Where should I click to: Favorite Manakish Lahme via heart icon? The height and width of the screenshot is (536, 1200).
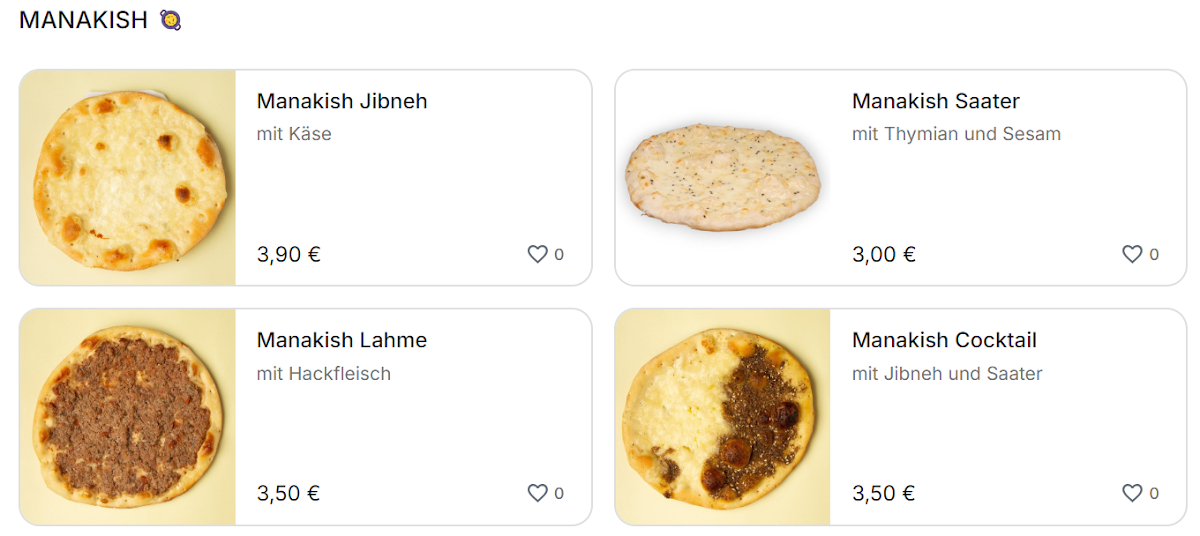(537, 493)
